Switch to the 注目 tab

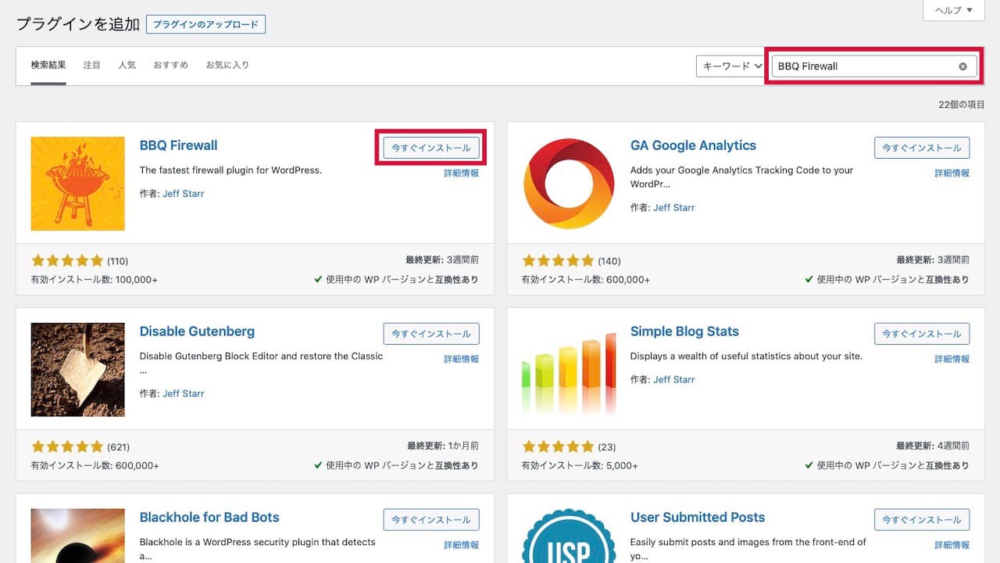tap(92, 65)
